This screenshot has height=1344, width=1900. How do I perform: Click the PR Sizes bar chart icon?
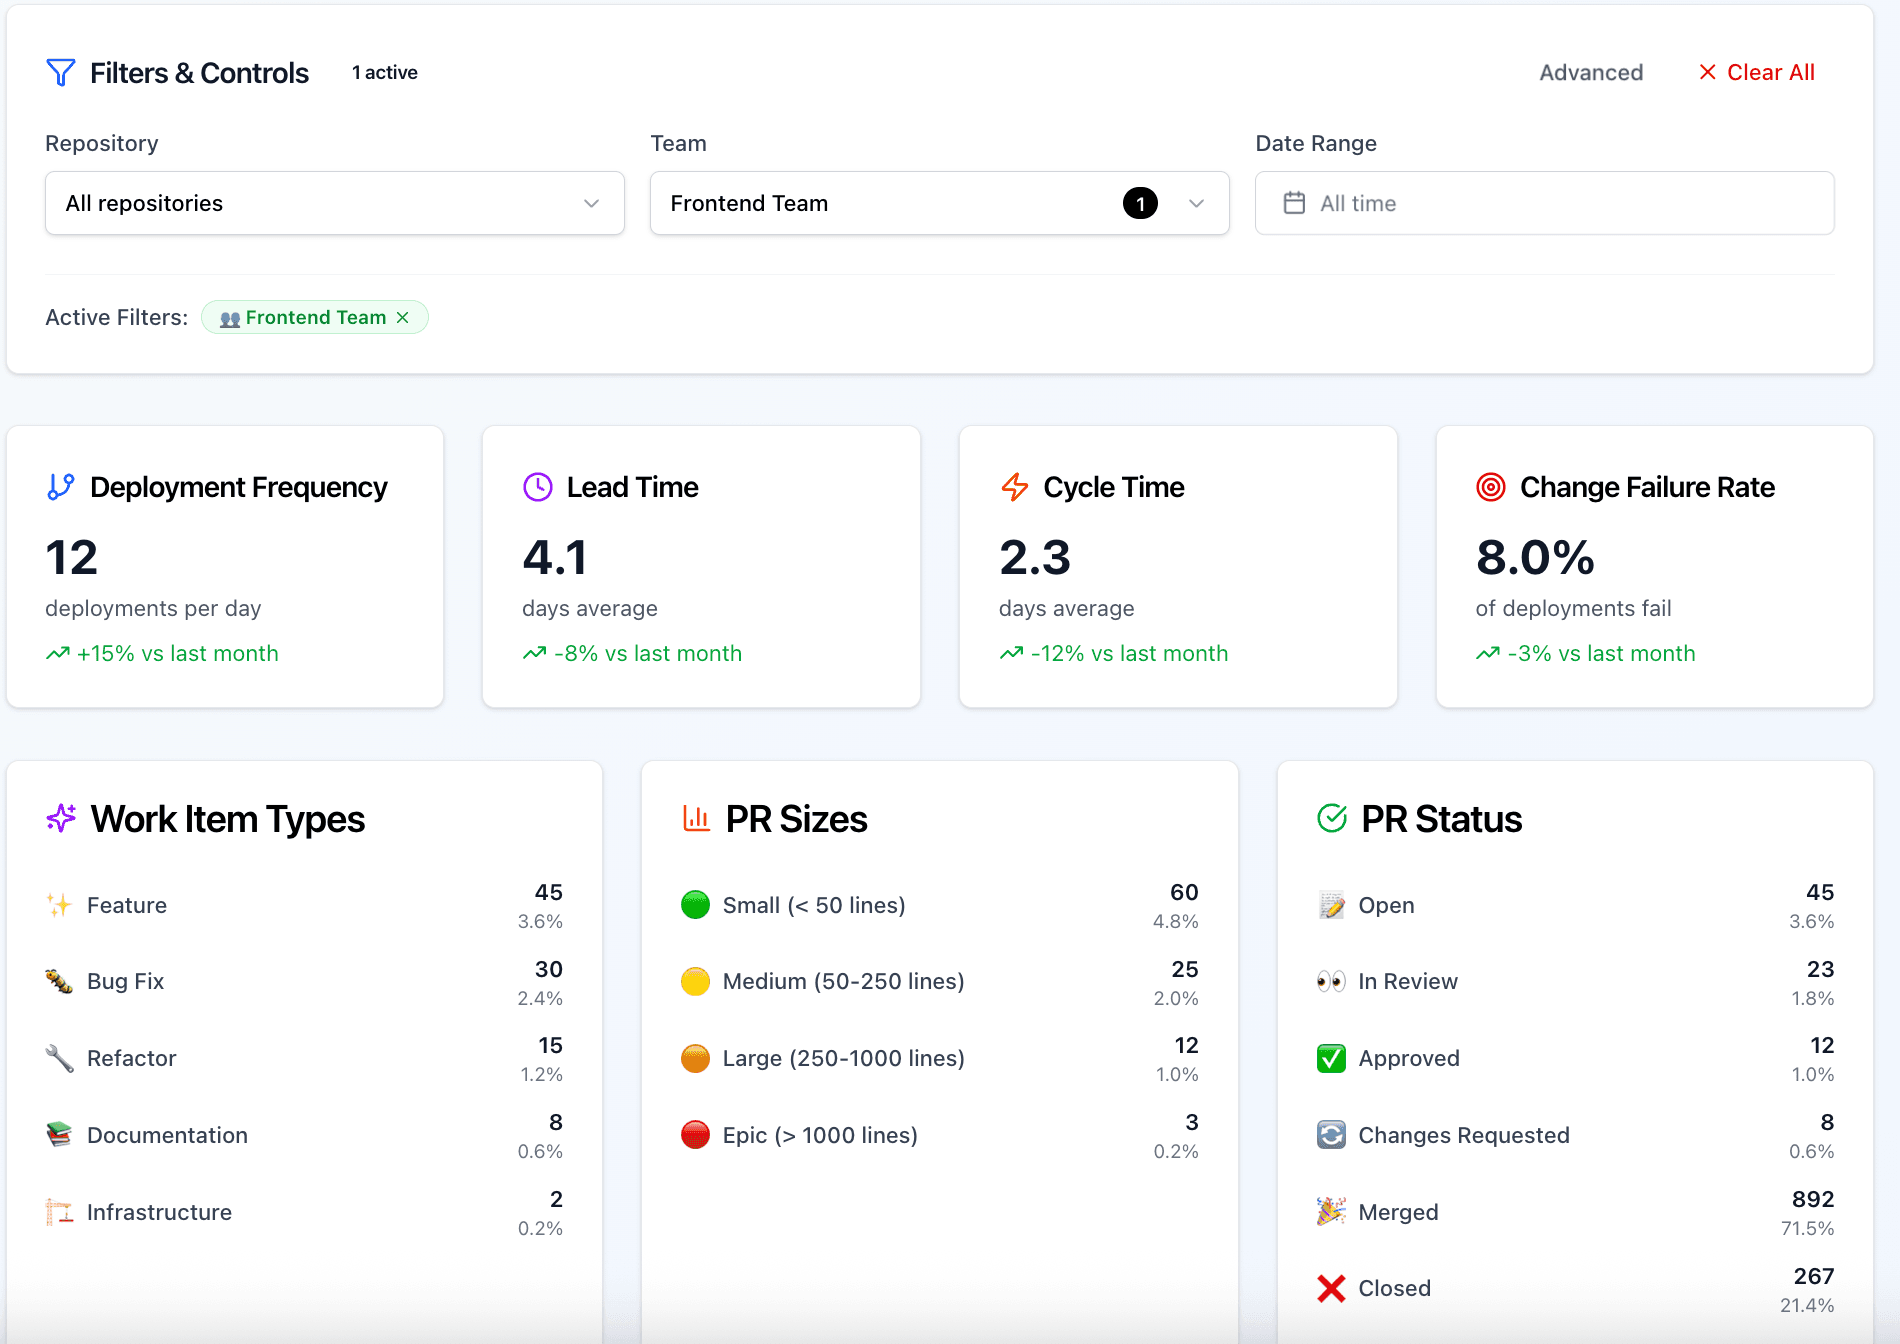click(x=696, y=819)
